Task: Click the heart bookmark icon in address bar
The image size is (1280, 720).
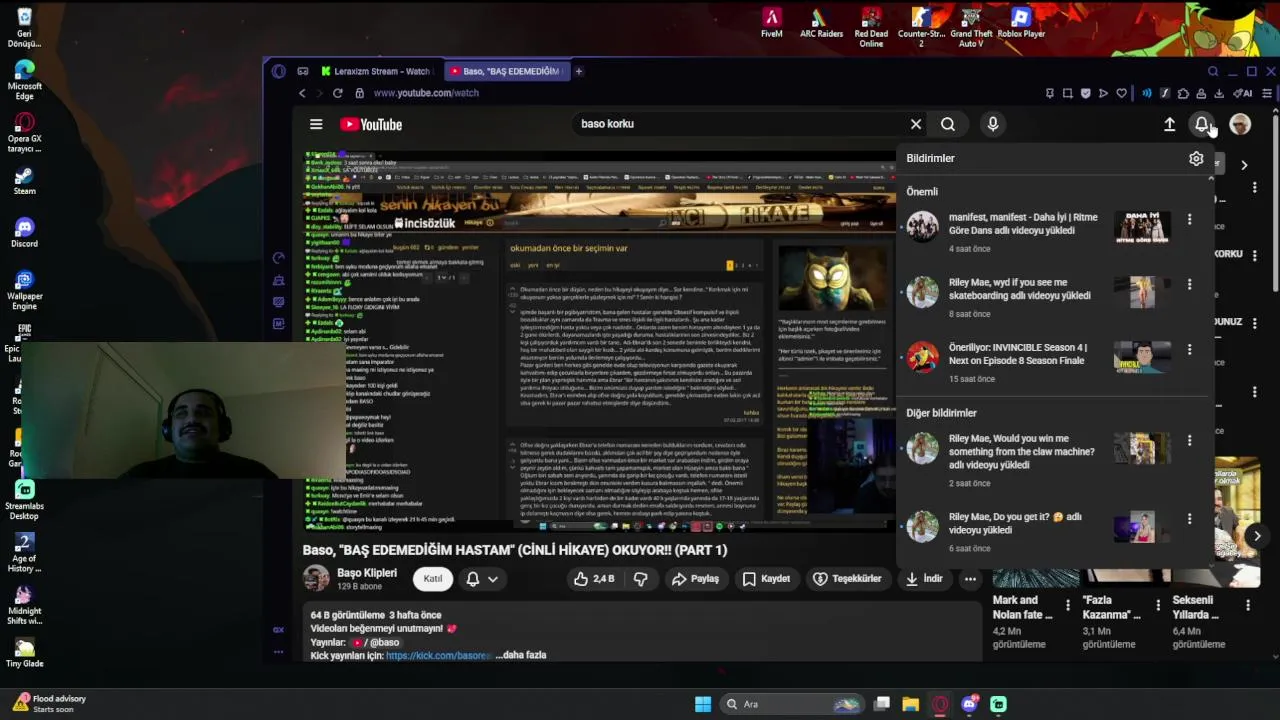Action: 1121,93
